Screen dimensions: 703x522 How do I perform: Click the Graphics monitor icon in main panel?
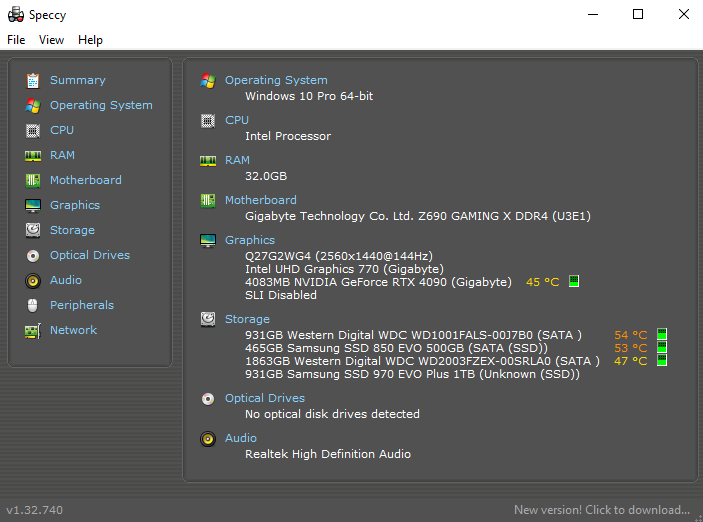click(208, 240)
